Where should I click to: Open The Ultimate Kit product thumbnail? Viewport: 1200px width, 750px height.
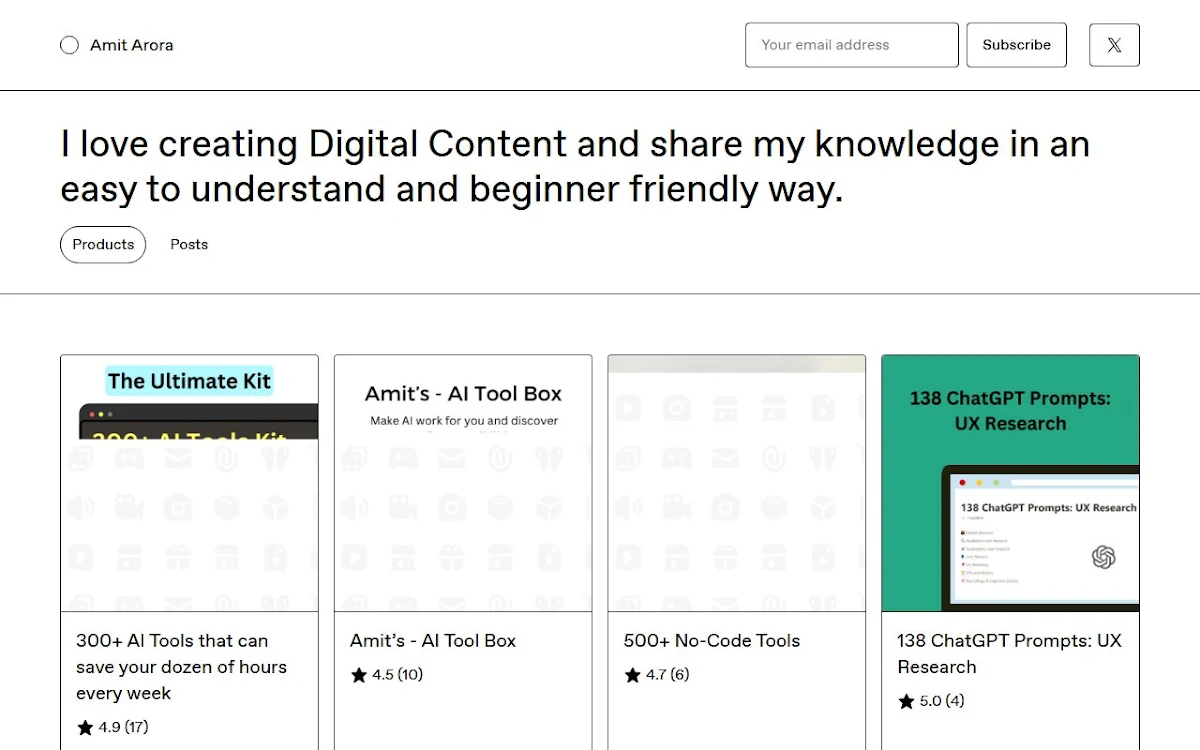pyautogui.click(x=190, y=483)
